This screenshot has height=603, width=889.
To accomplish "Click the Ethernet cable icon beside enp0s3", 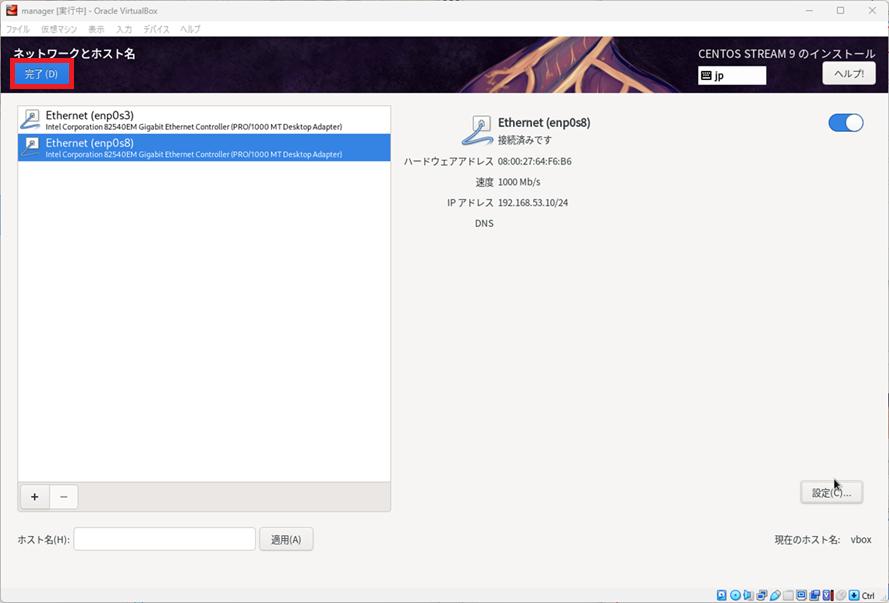I will [x=31, y=120].
